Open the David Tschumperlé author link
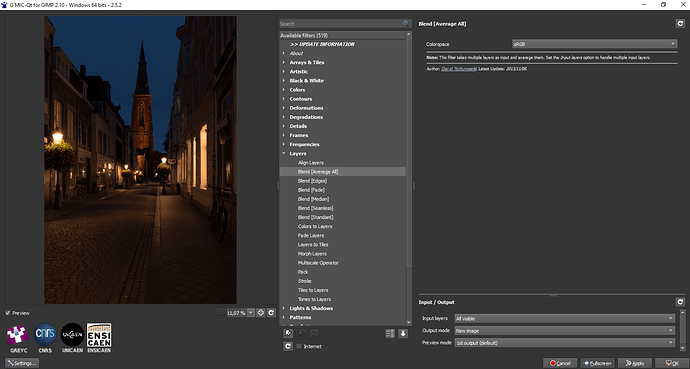This screenshot has height=369, width=690. tap(459, 69)
